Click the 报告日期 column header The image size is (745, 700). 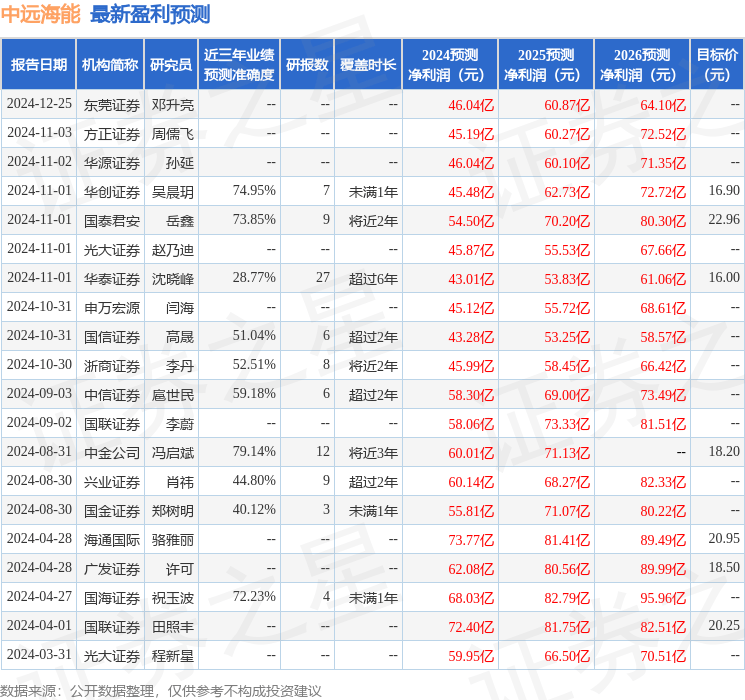point(38,64)
